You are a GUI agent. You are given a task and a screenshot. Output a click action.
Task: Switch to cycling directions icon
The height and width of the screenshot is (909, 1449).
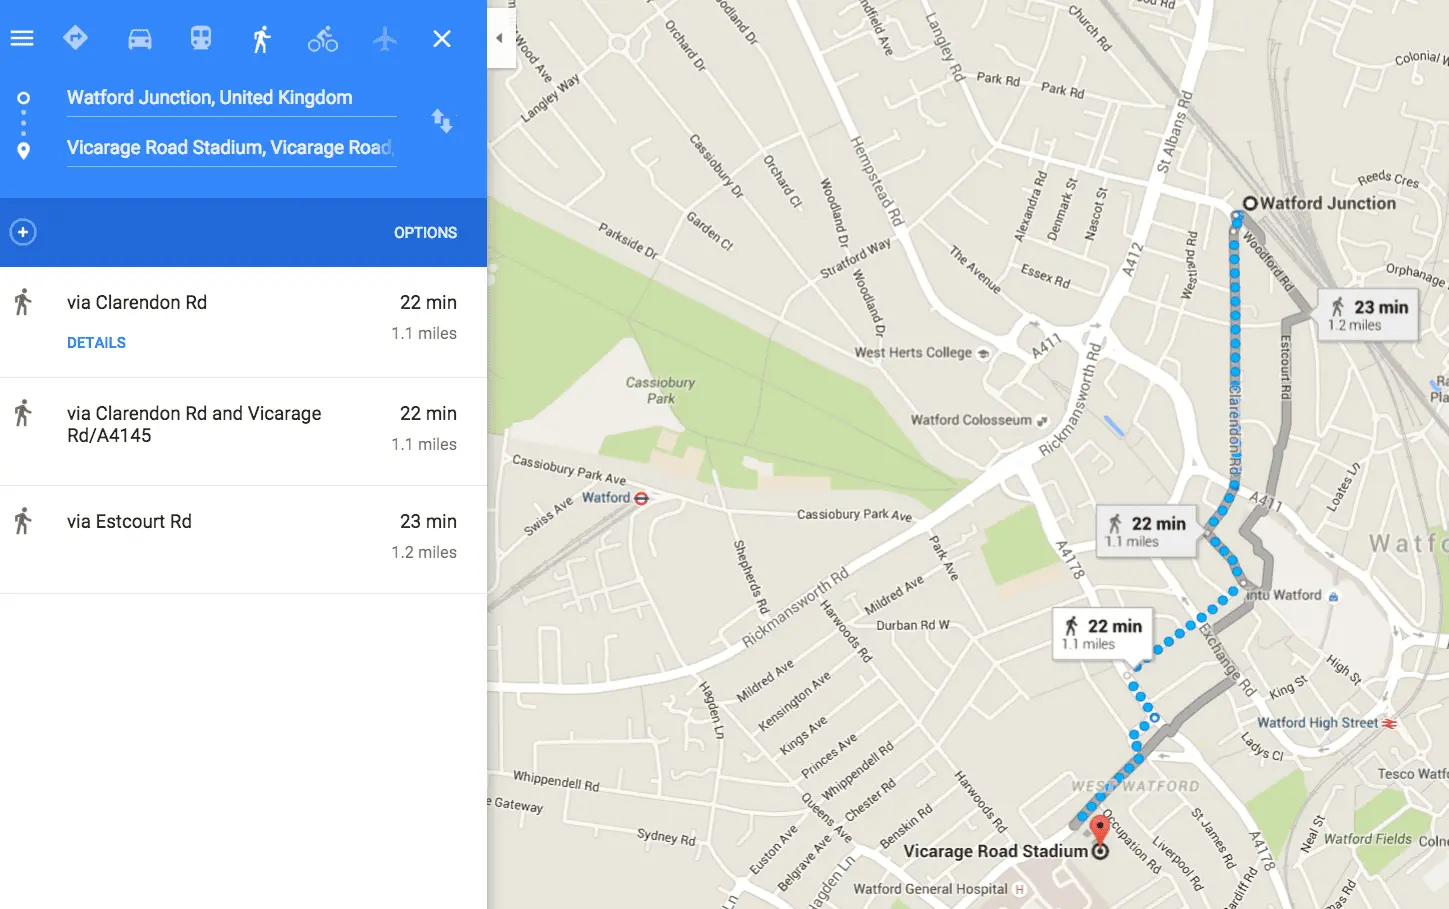(322, 39)
